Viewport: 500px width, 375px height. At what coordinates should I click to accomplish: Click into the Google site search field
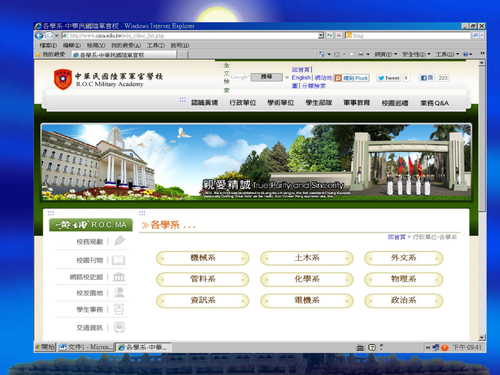[x=240, y=77]
